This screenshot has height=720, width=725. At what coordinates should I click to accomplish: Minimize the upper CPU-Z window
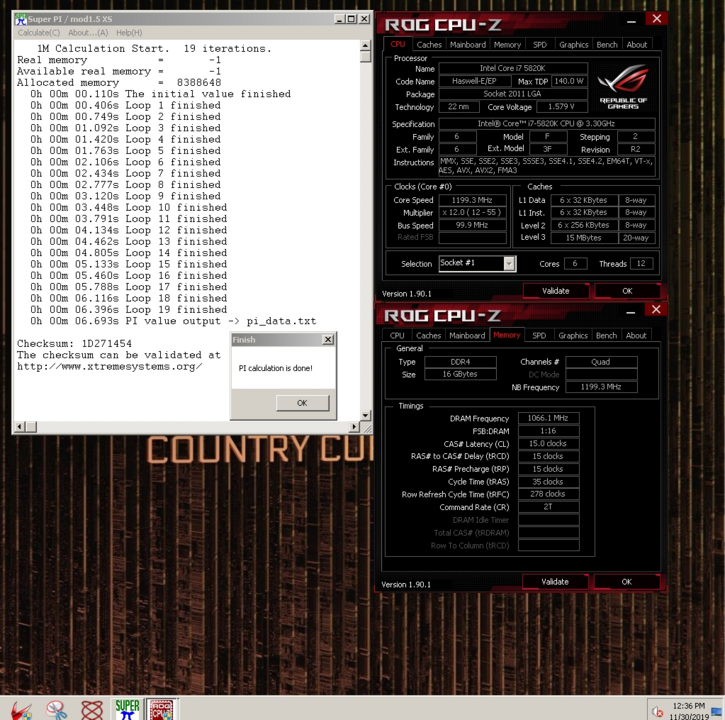631,21
